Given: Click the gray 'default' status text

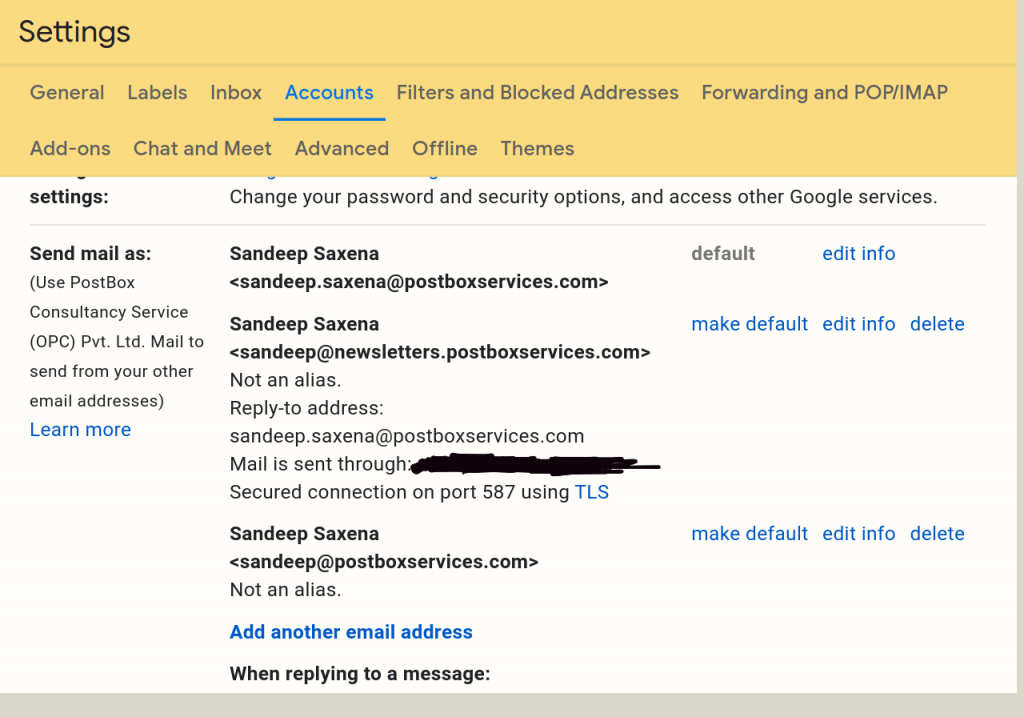Looking at the screenshot, I should [x=723, y=253].
